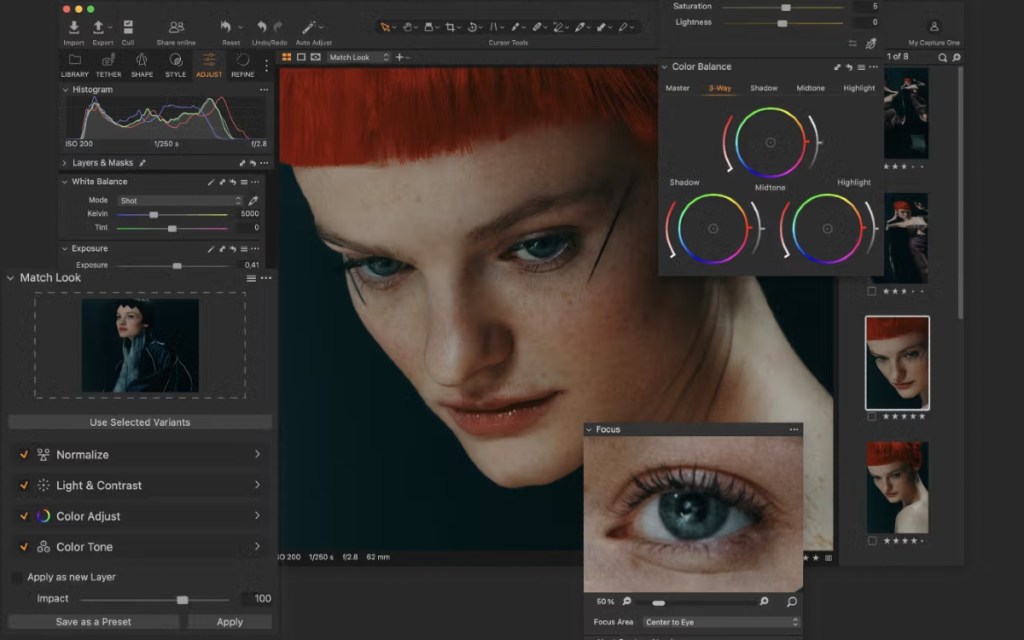Open the White Balance Mode dropdown
This screenshot has height=640, width=1024.
tap(180, 200)
